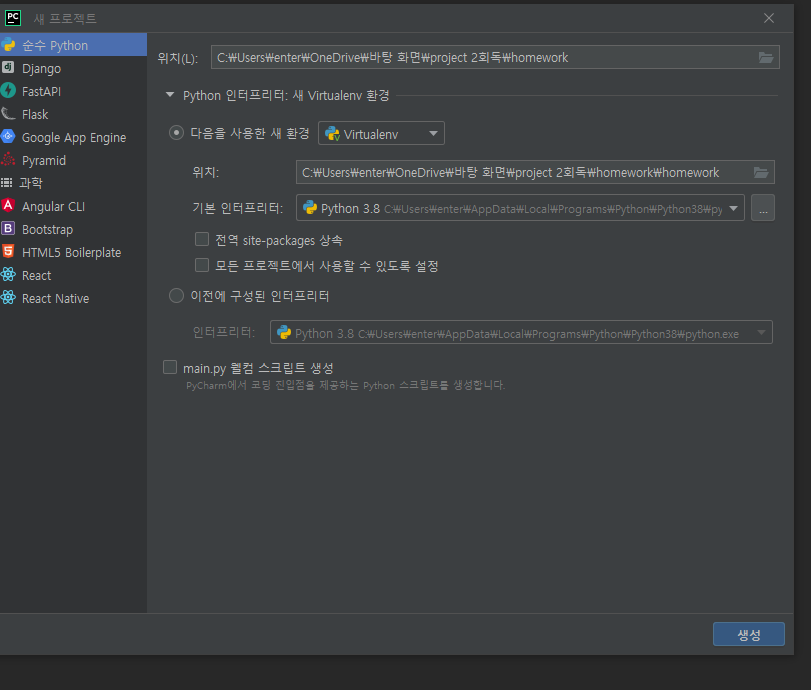Click the Pyramid red icon

click(x=8, y=159)
